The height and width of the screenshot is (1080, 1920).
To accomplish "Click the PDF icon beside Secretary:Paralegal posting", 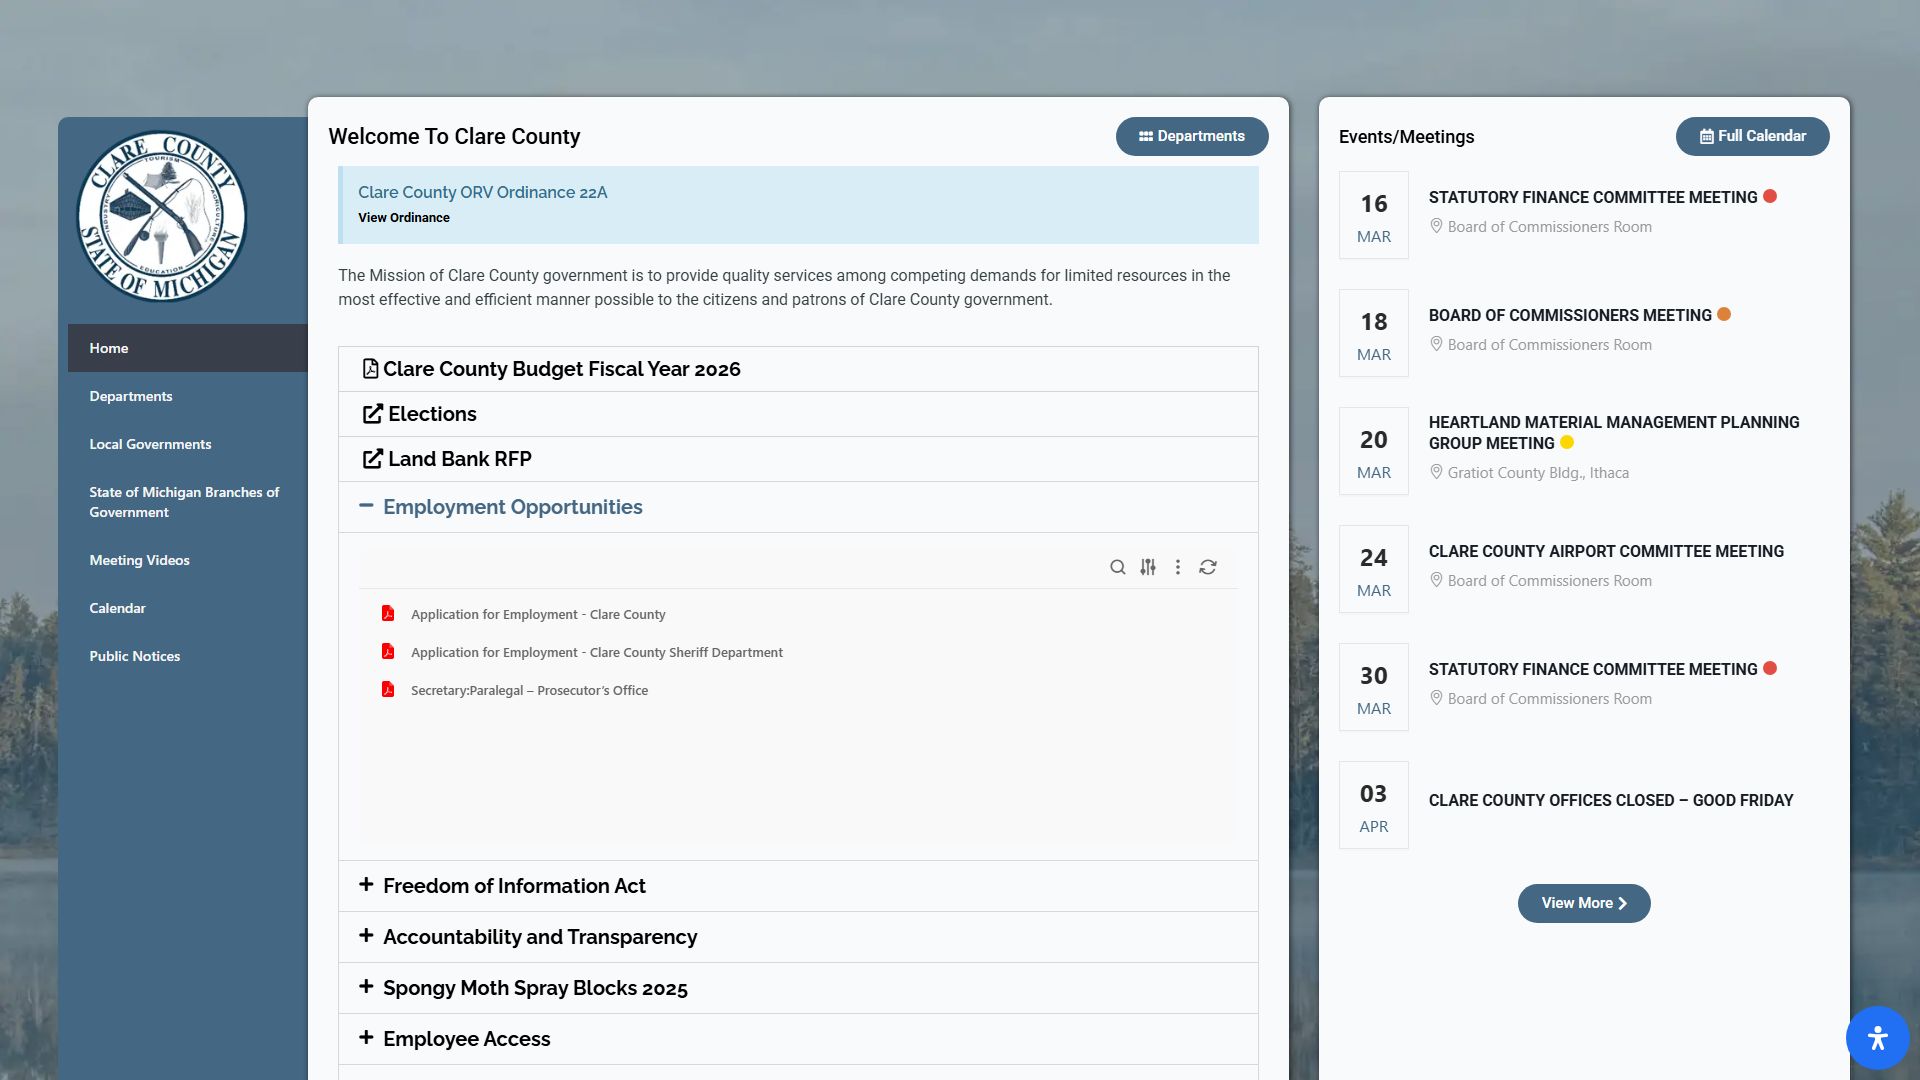I will [x=388, y=690].
